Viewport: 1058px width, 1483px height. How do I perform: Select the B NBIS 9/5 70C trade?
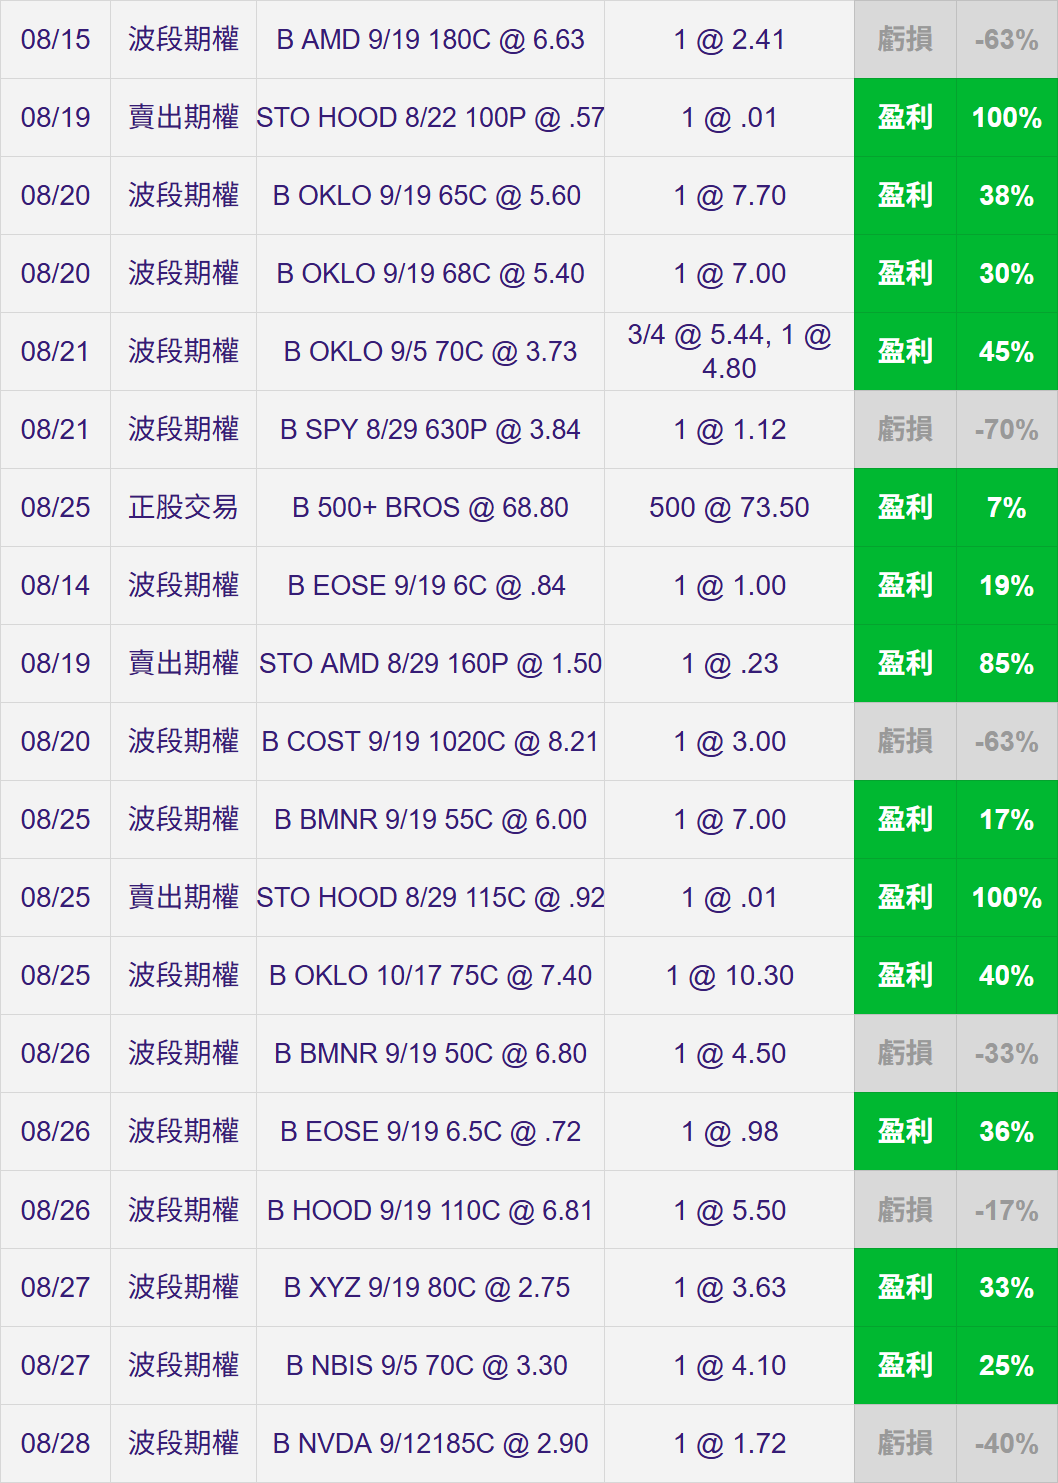coord(430,1366)
